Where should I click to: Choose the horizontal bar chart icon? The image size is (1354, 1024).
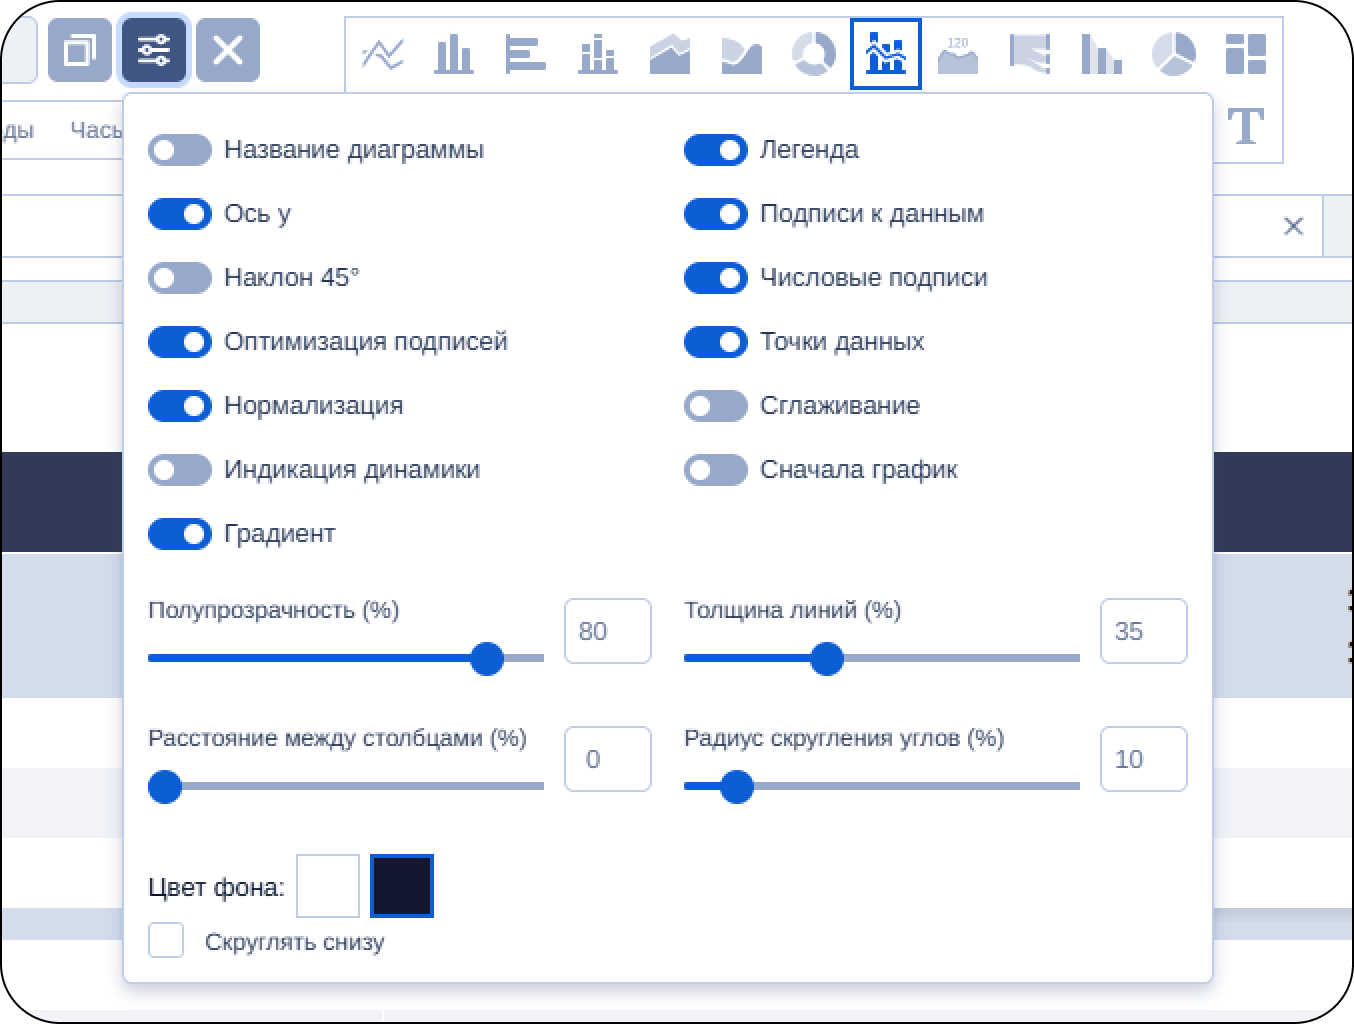(x=526, y=54)
